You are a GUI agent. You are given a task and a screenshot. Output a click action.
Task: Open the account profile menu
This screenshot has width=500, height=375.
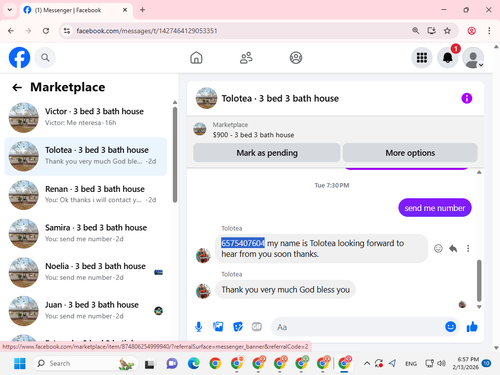(x=473, y=58)
